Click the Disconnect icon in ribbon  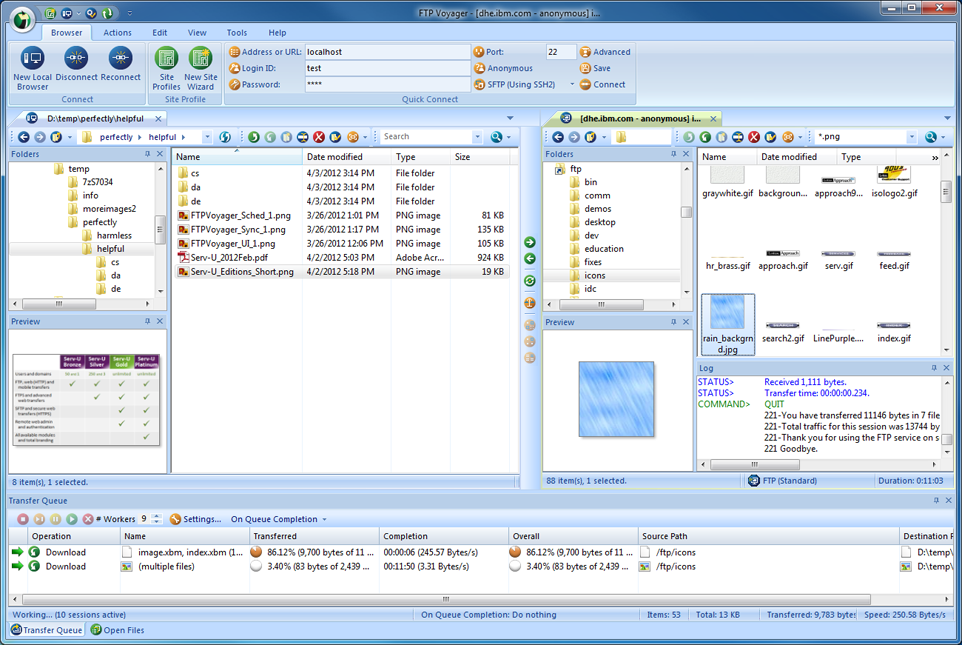point(76,60)
